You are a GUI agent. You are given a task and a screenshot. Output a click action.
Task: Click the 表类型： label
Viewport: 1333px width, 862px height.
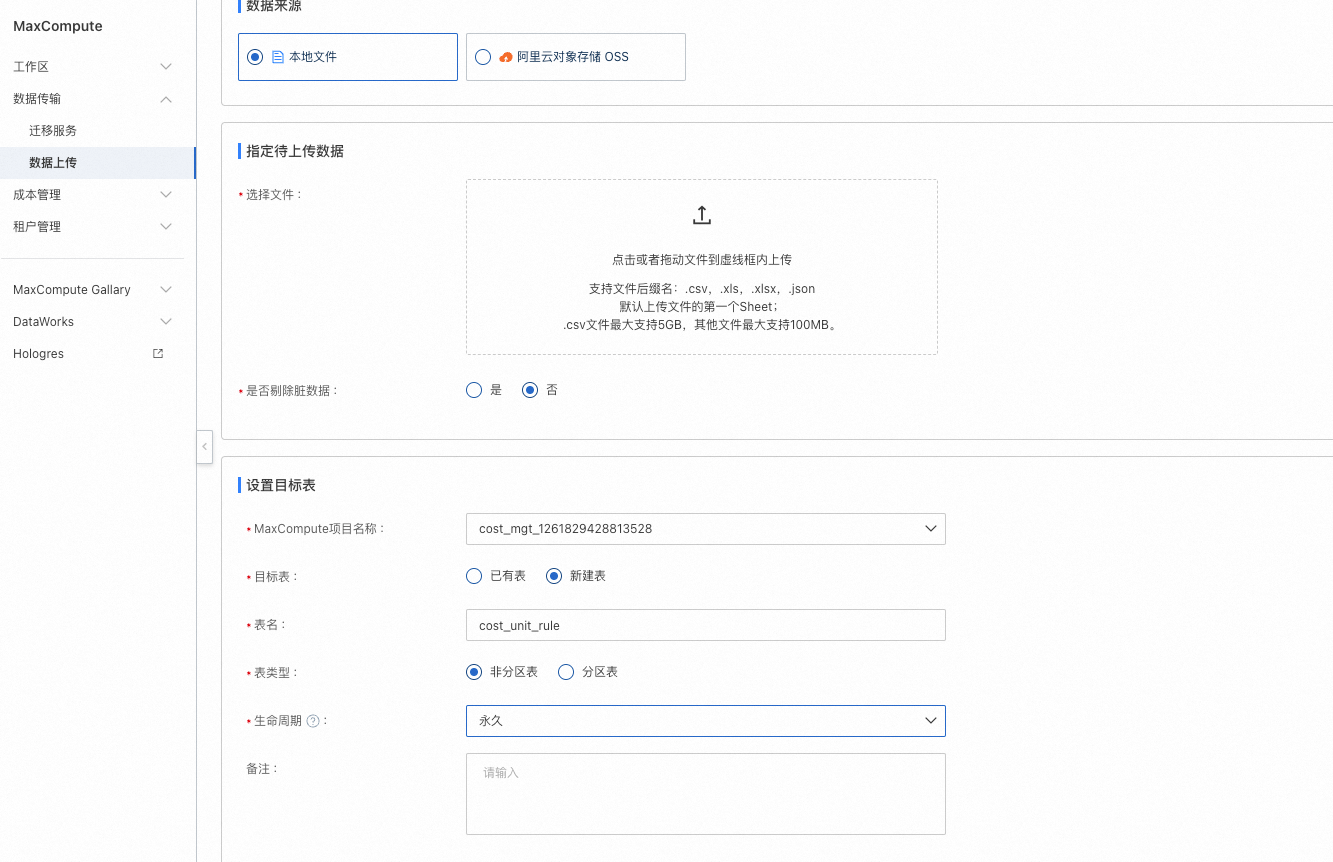[276, 673]
